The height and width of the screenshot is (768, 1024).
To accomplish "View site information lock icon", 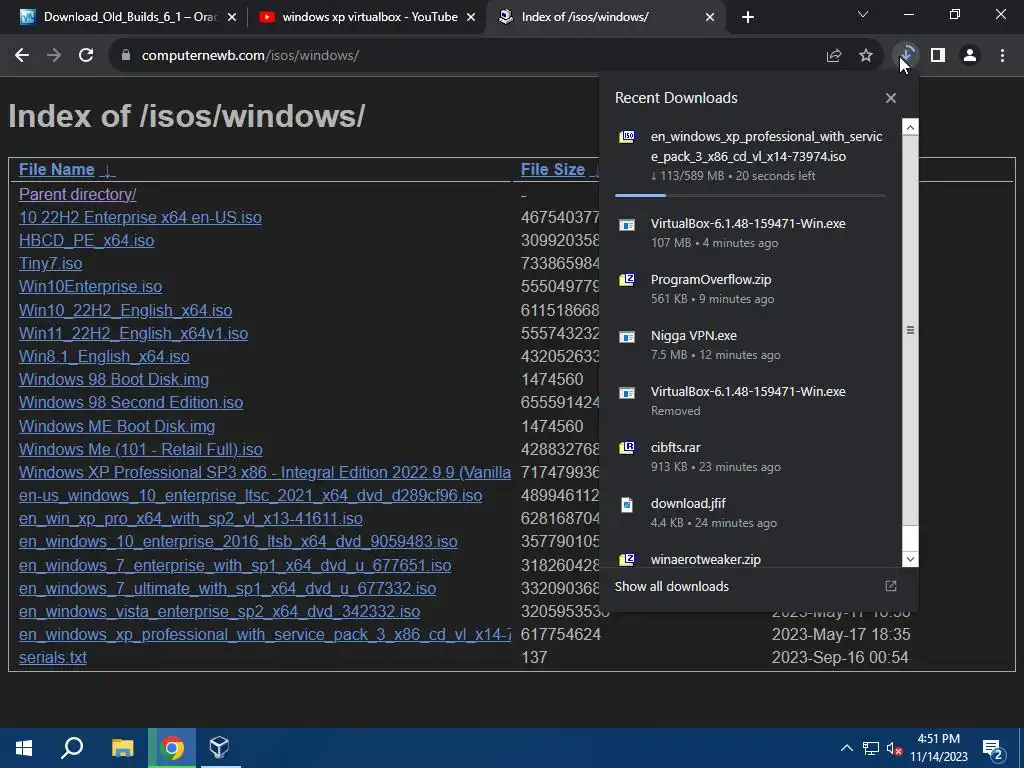I will click(x=126, y=56).
